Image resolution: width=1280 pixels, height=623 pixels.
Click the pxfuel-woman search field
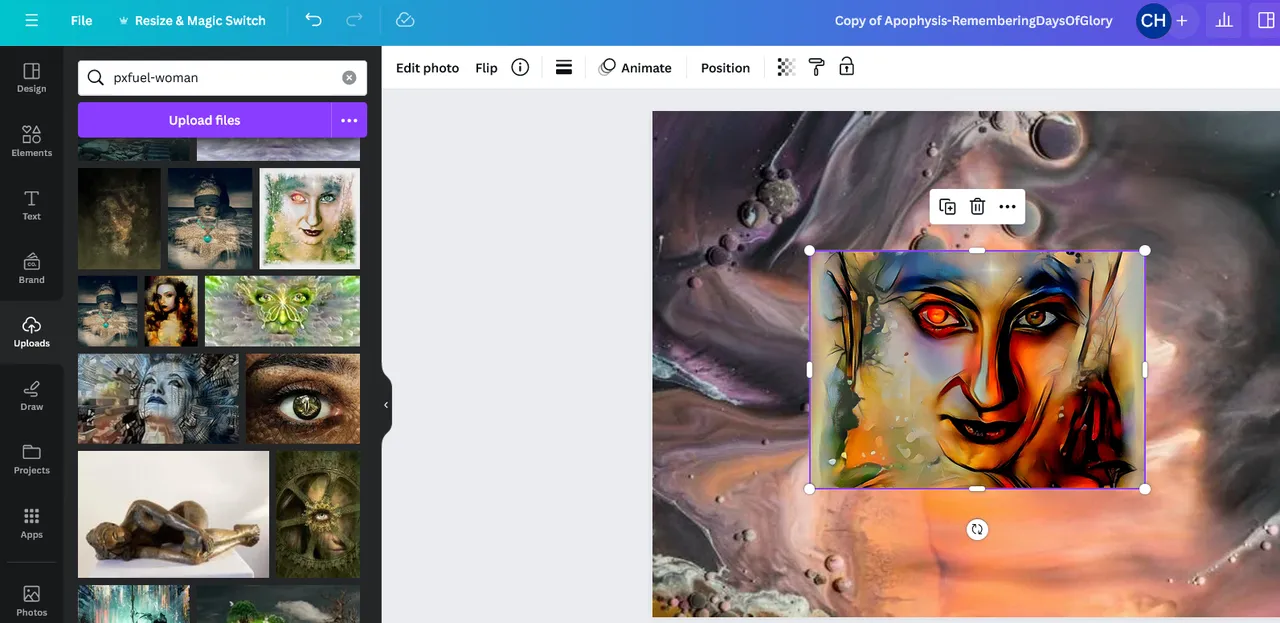222,78
